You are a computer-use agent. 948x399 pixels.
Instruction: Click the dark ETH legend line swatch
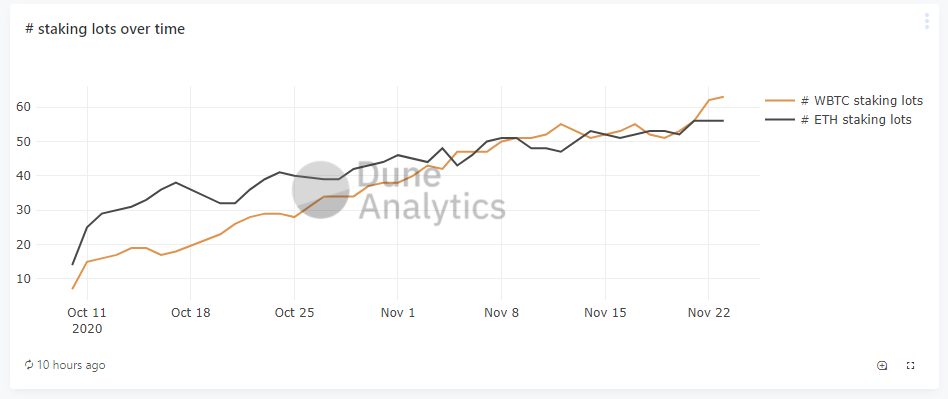(x=779, y=120)
